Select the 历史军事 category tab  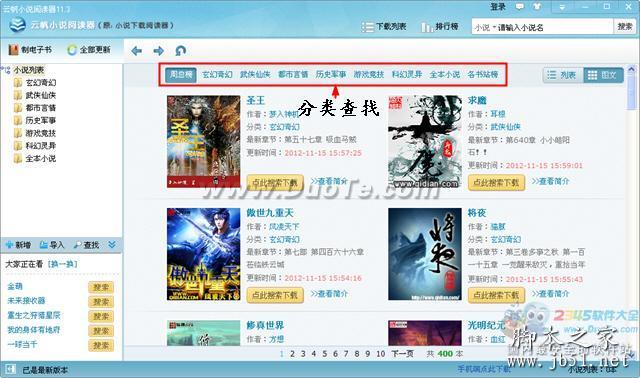click(331, 75)
